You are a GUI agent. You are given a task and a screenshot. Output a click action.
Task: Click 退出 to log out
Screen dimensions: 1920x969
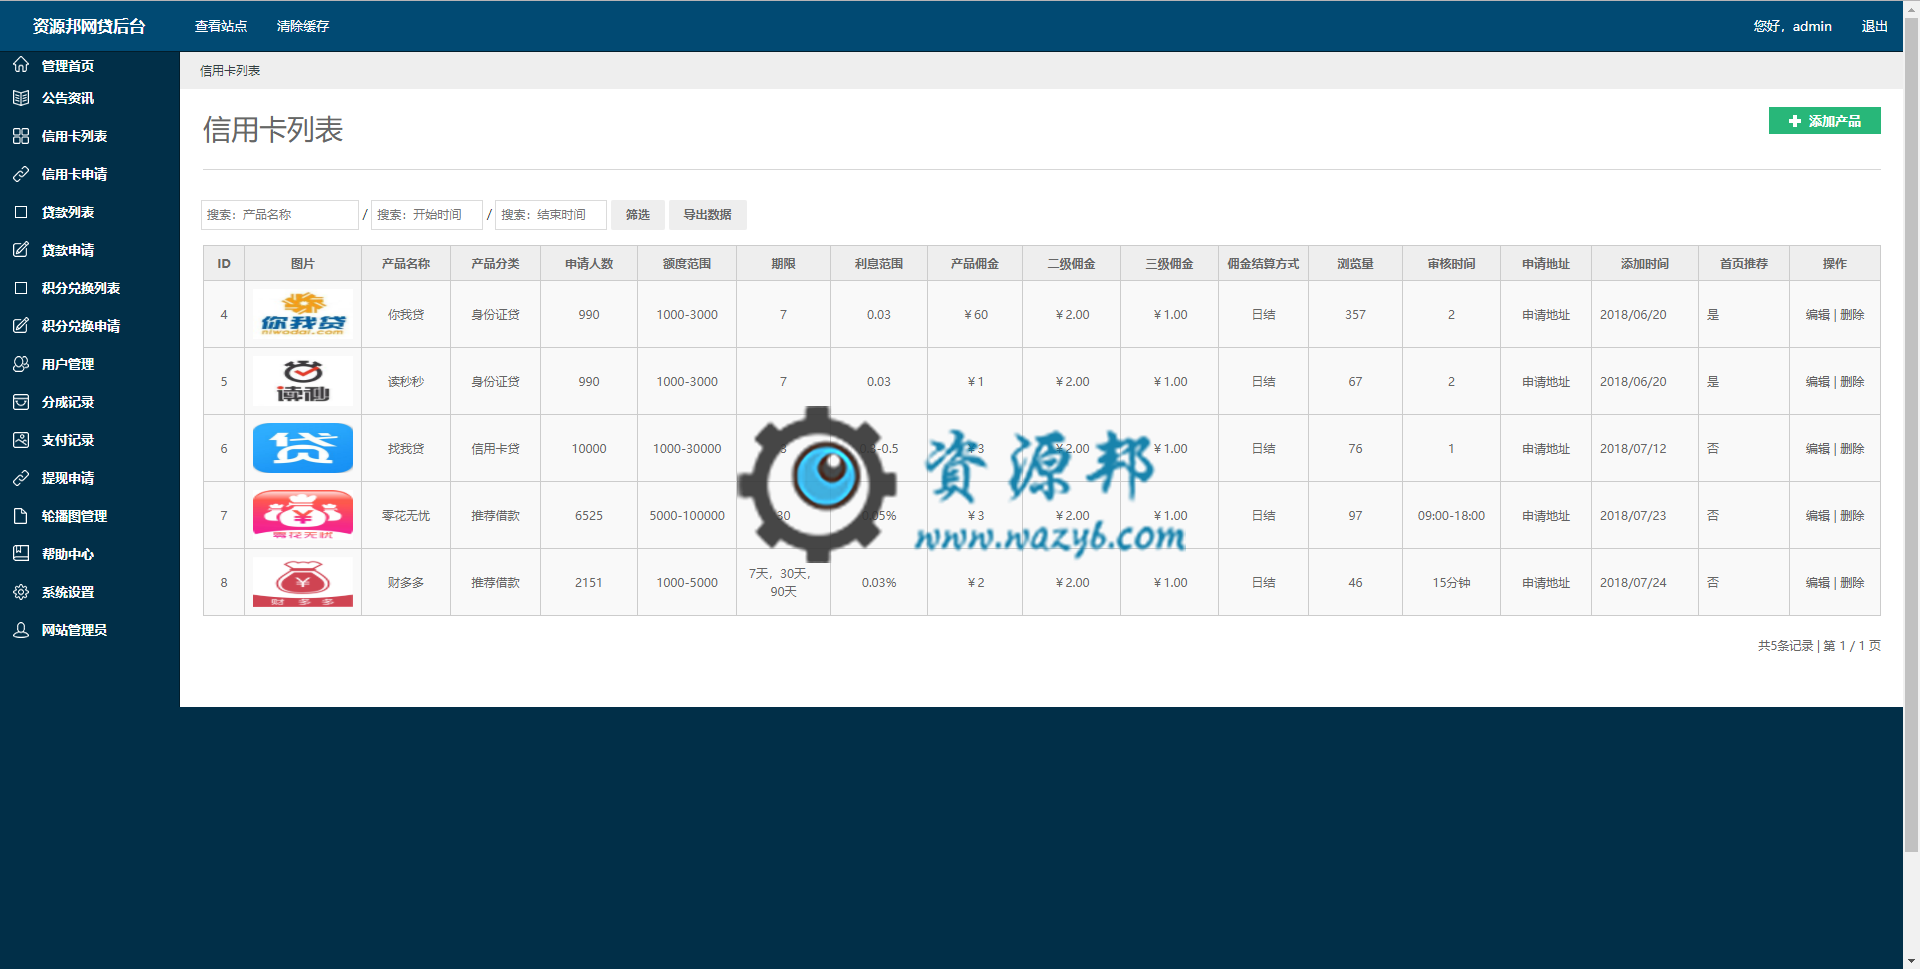pyautogui.click(x=1874, y=26)
